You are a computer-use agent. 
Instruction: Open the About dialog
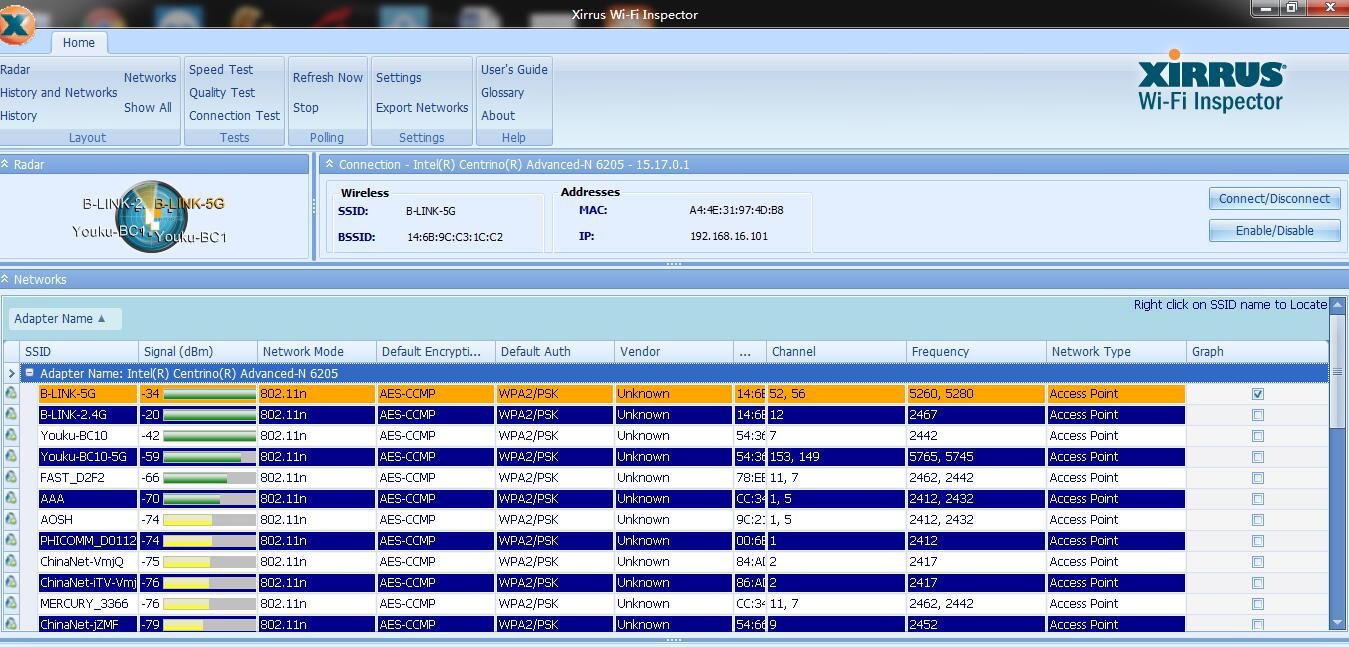[498, 116]
